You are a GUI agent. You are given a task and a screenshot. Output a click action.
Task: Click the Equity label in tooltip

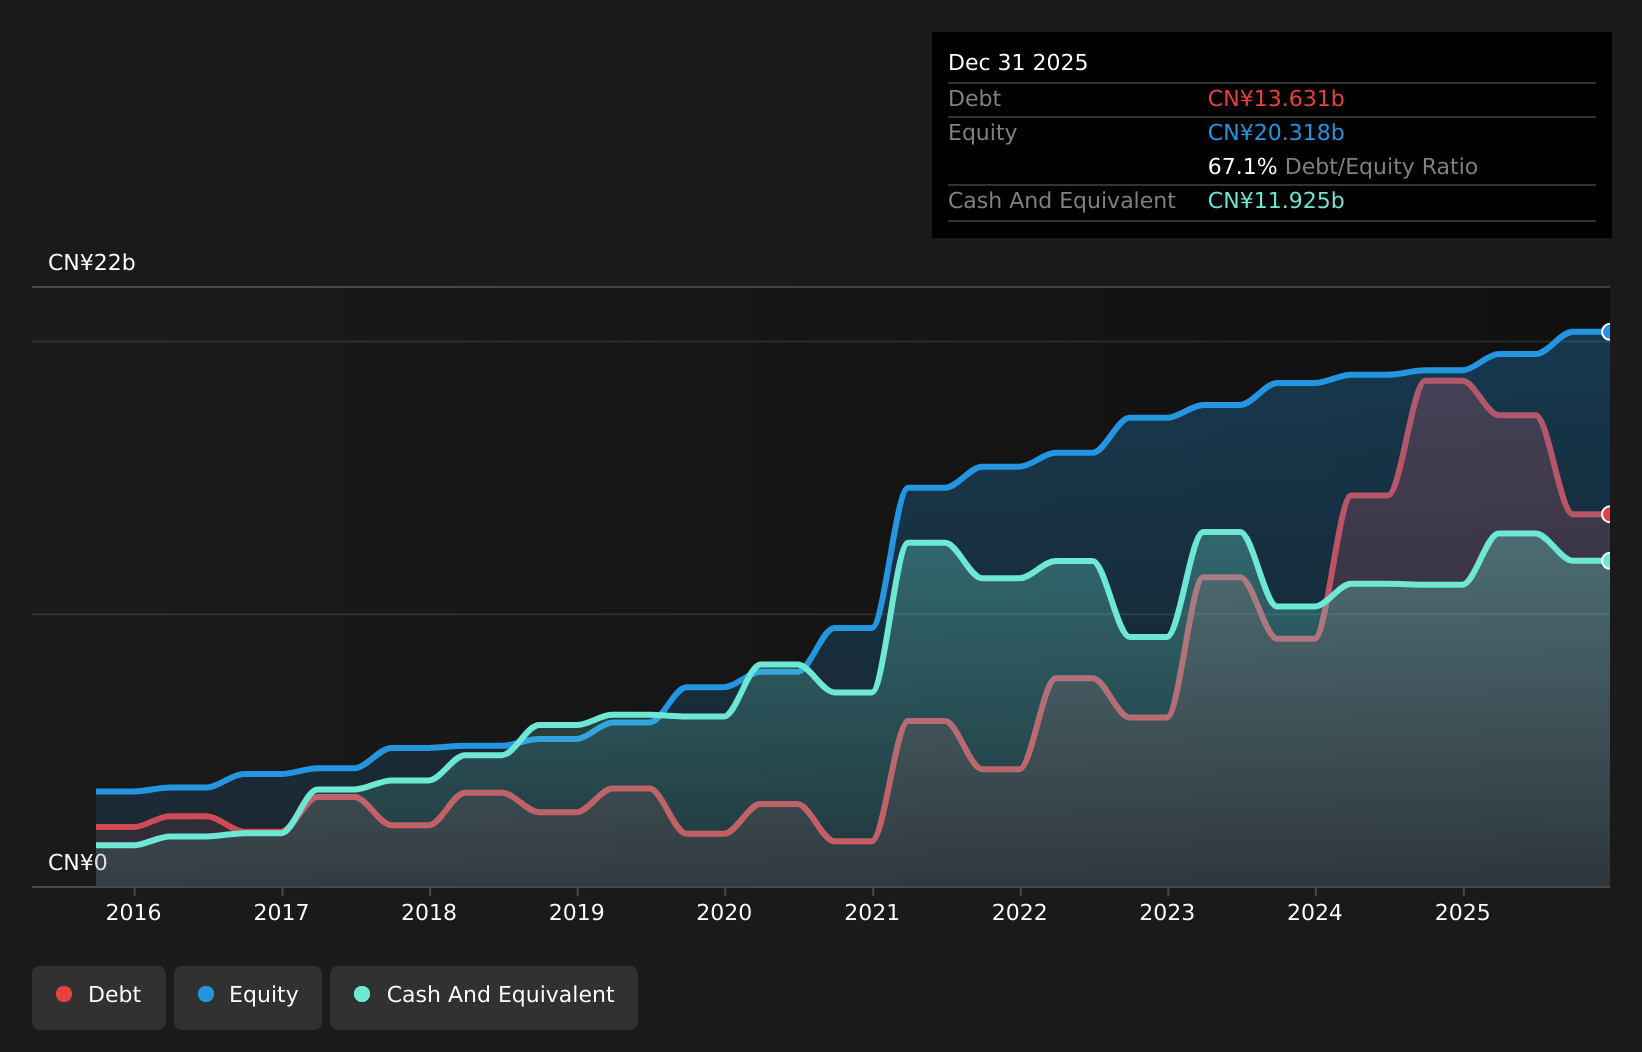point(983,133)
